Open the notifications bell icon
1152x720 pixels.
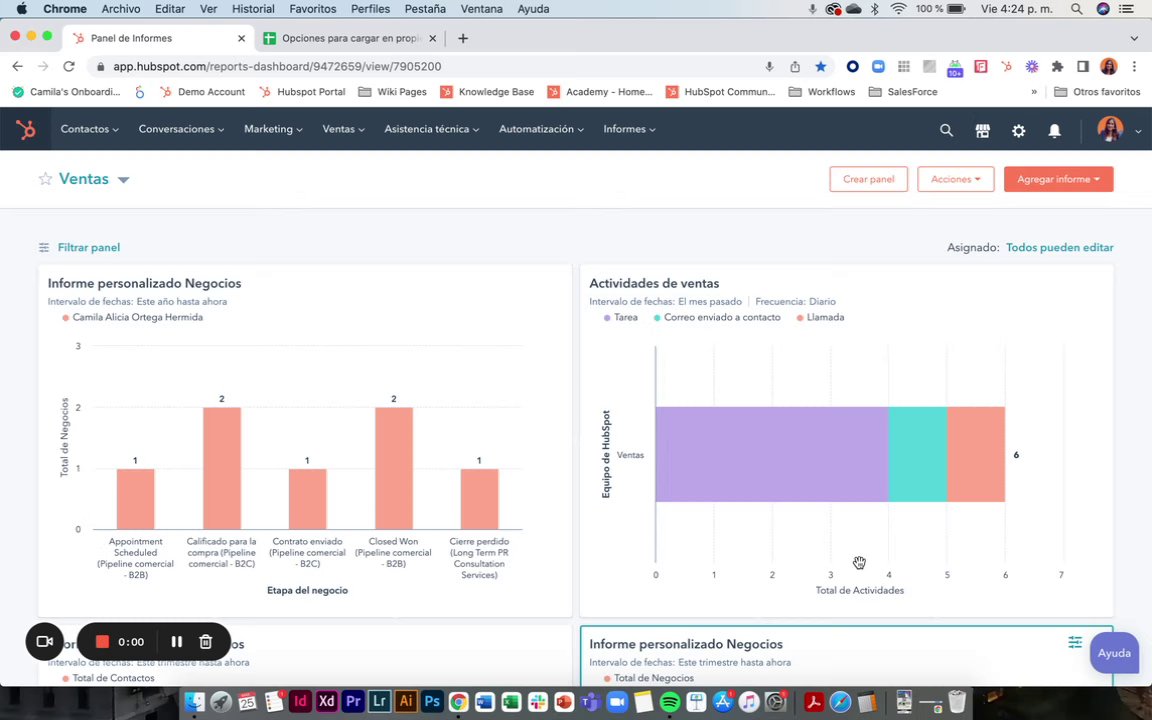click(1054, 130)
